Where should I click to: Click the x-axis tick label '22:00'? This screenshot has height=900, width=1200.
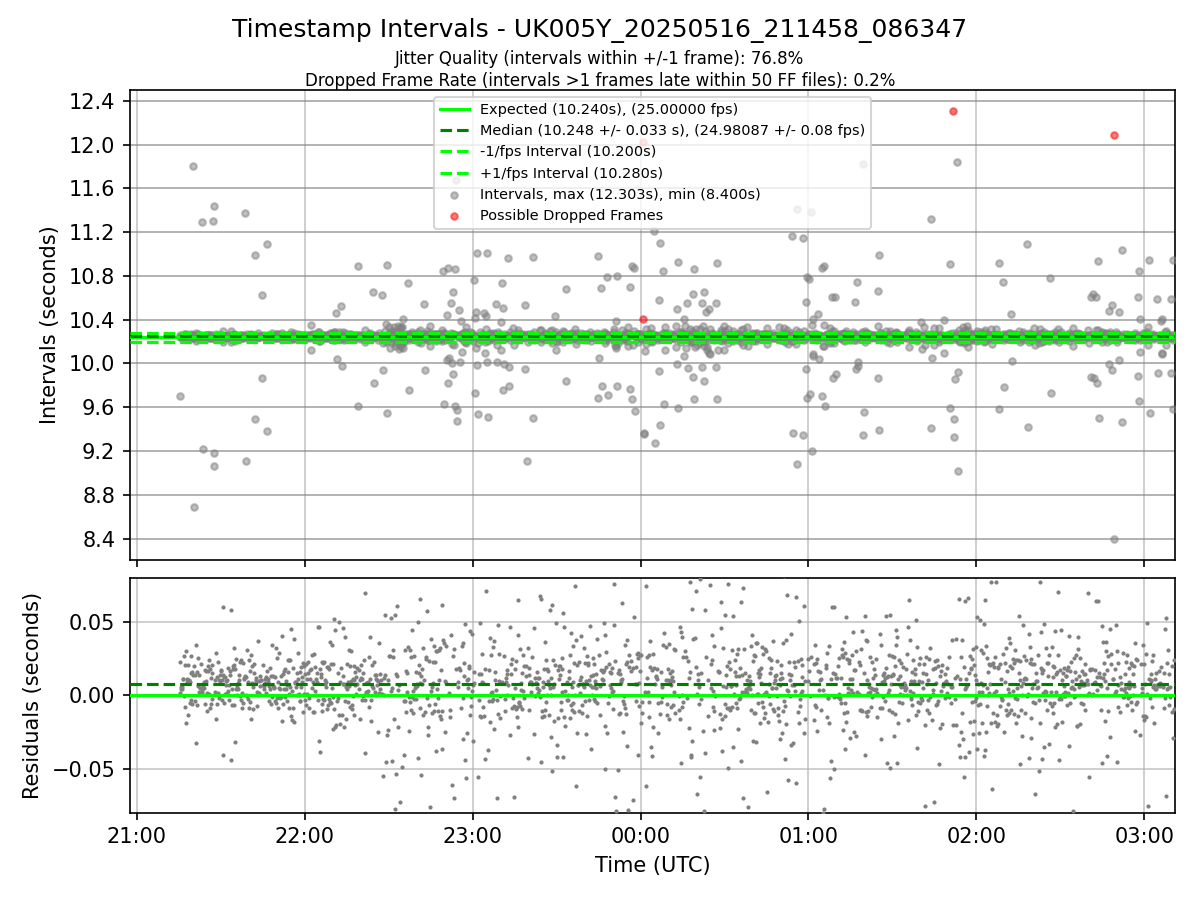(305, 834)
